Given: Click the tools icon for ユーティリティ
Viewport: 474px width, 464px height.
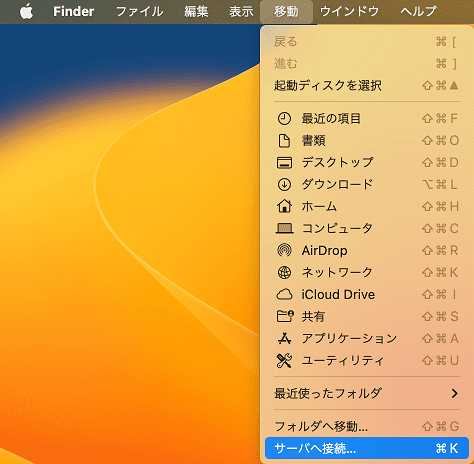Looking at the screenshot, I should coord(284,361).
